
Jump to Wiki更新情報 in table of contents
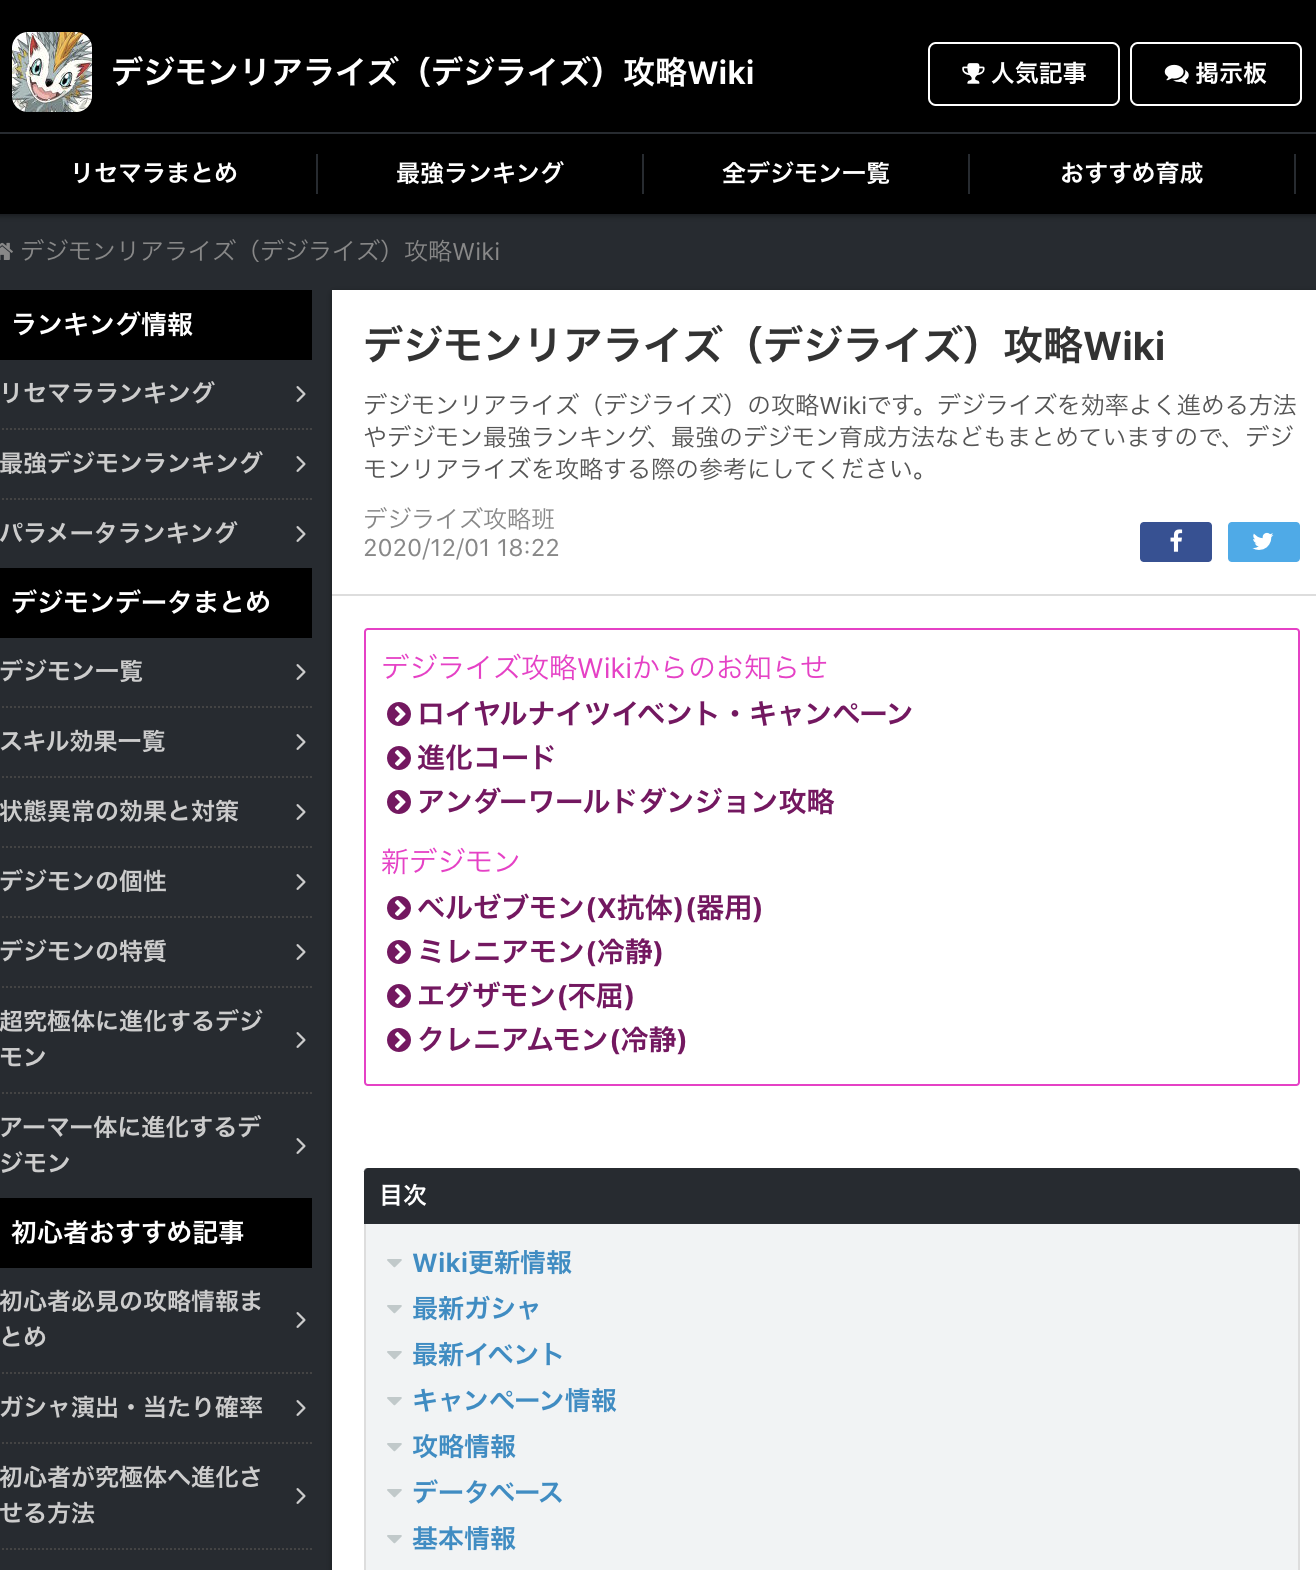pyautogui.click(x=492, y=1263)
